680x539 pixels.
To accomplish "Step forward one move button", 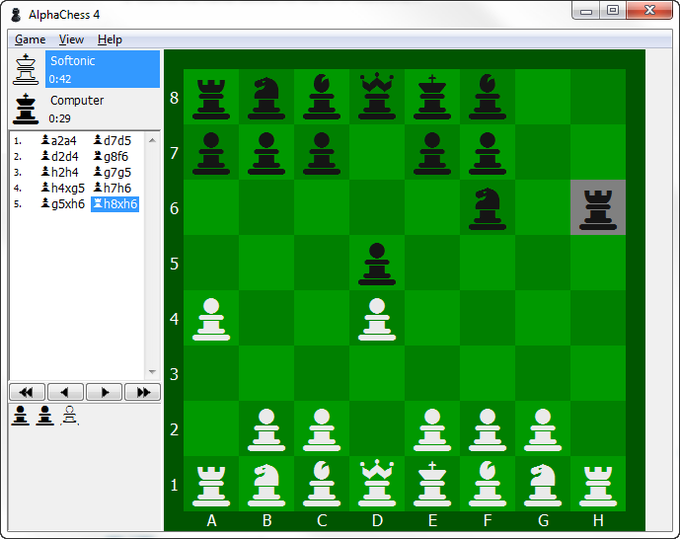I will click(x=104, y=392).
